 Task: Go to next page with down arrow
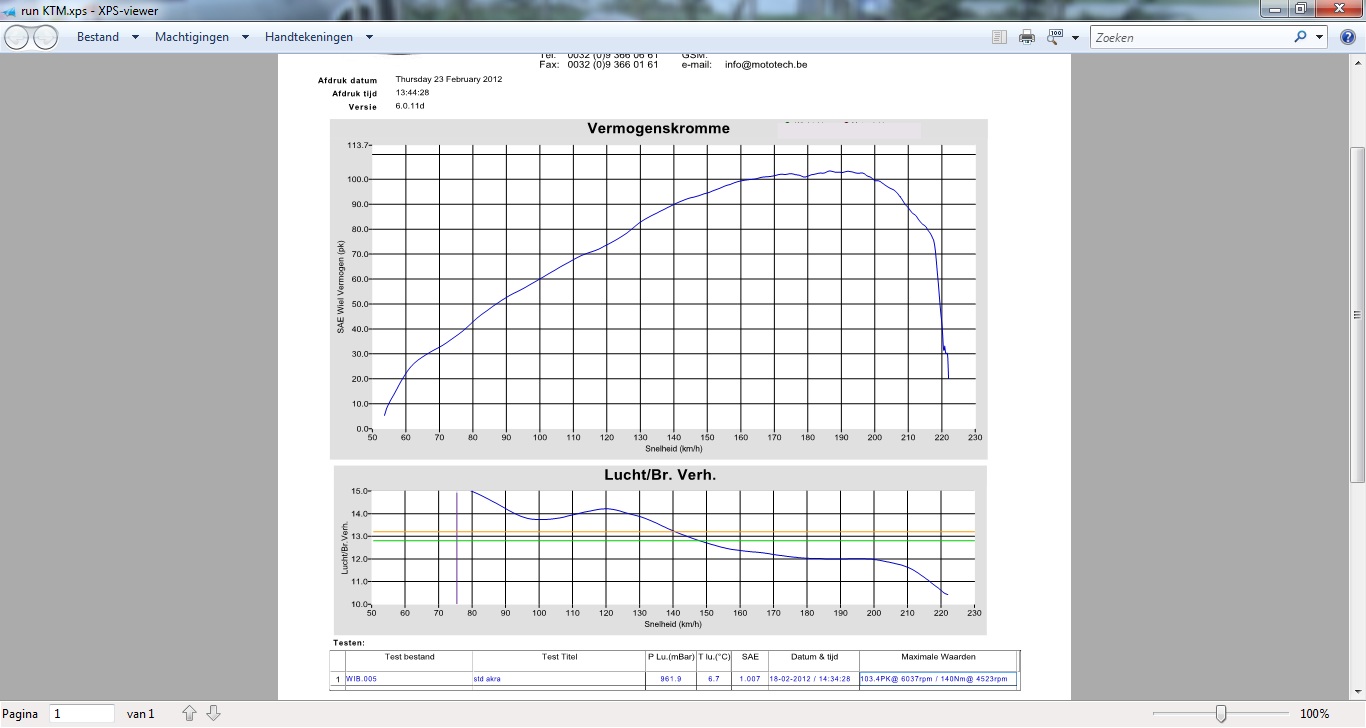[213, 713]
